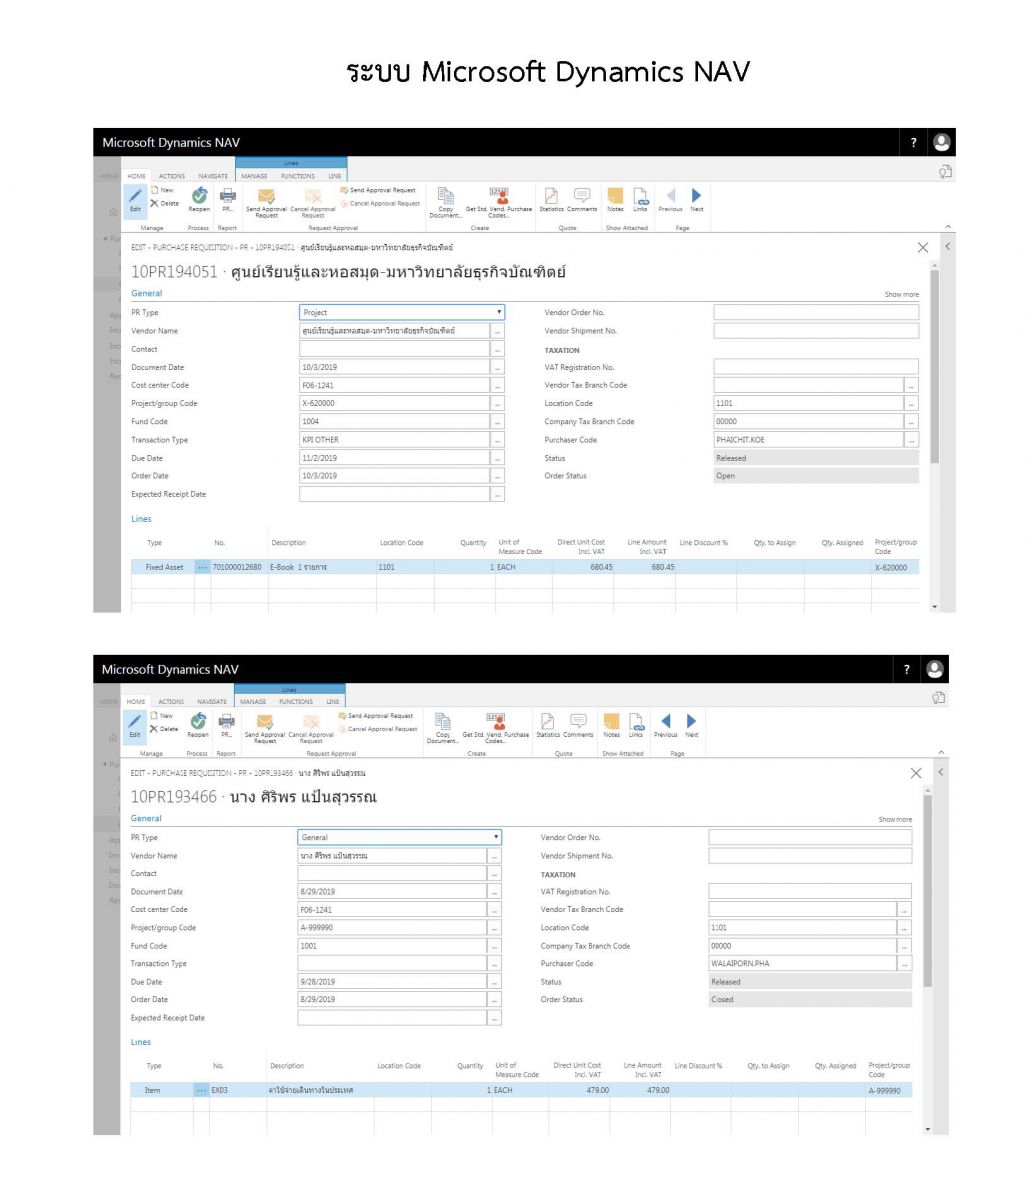Click Show more link in lower window
This screenshot has width=1029, height=1200.
895,820
